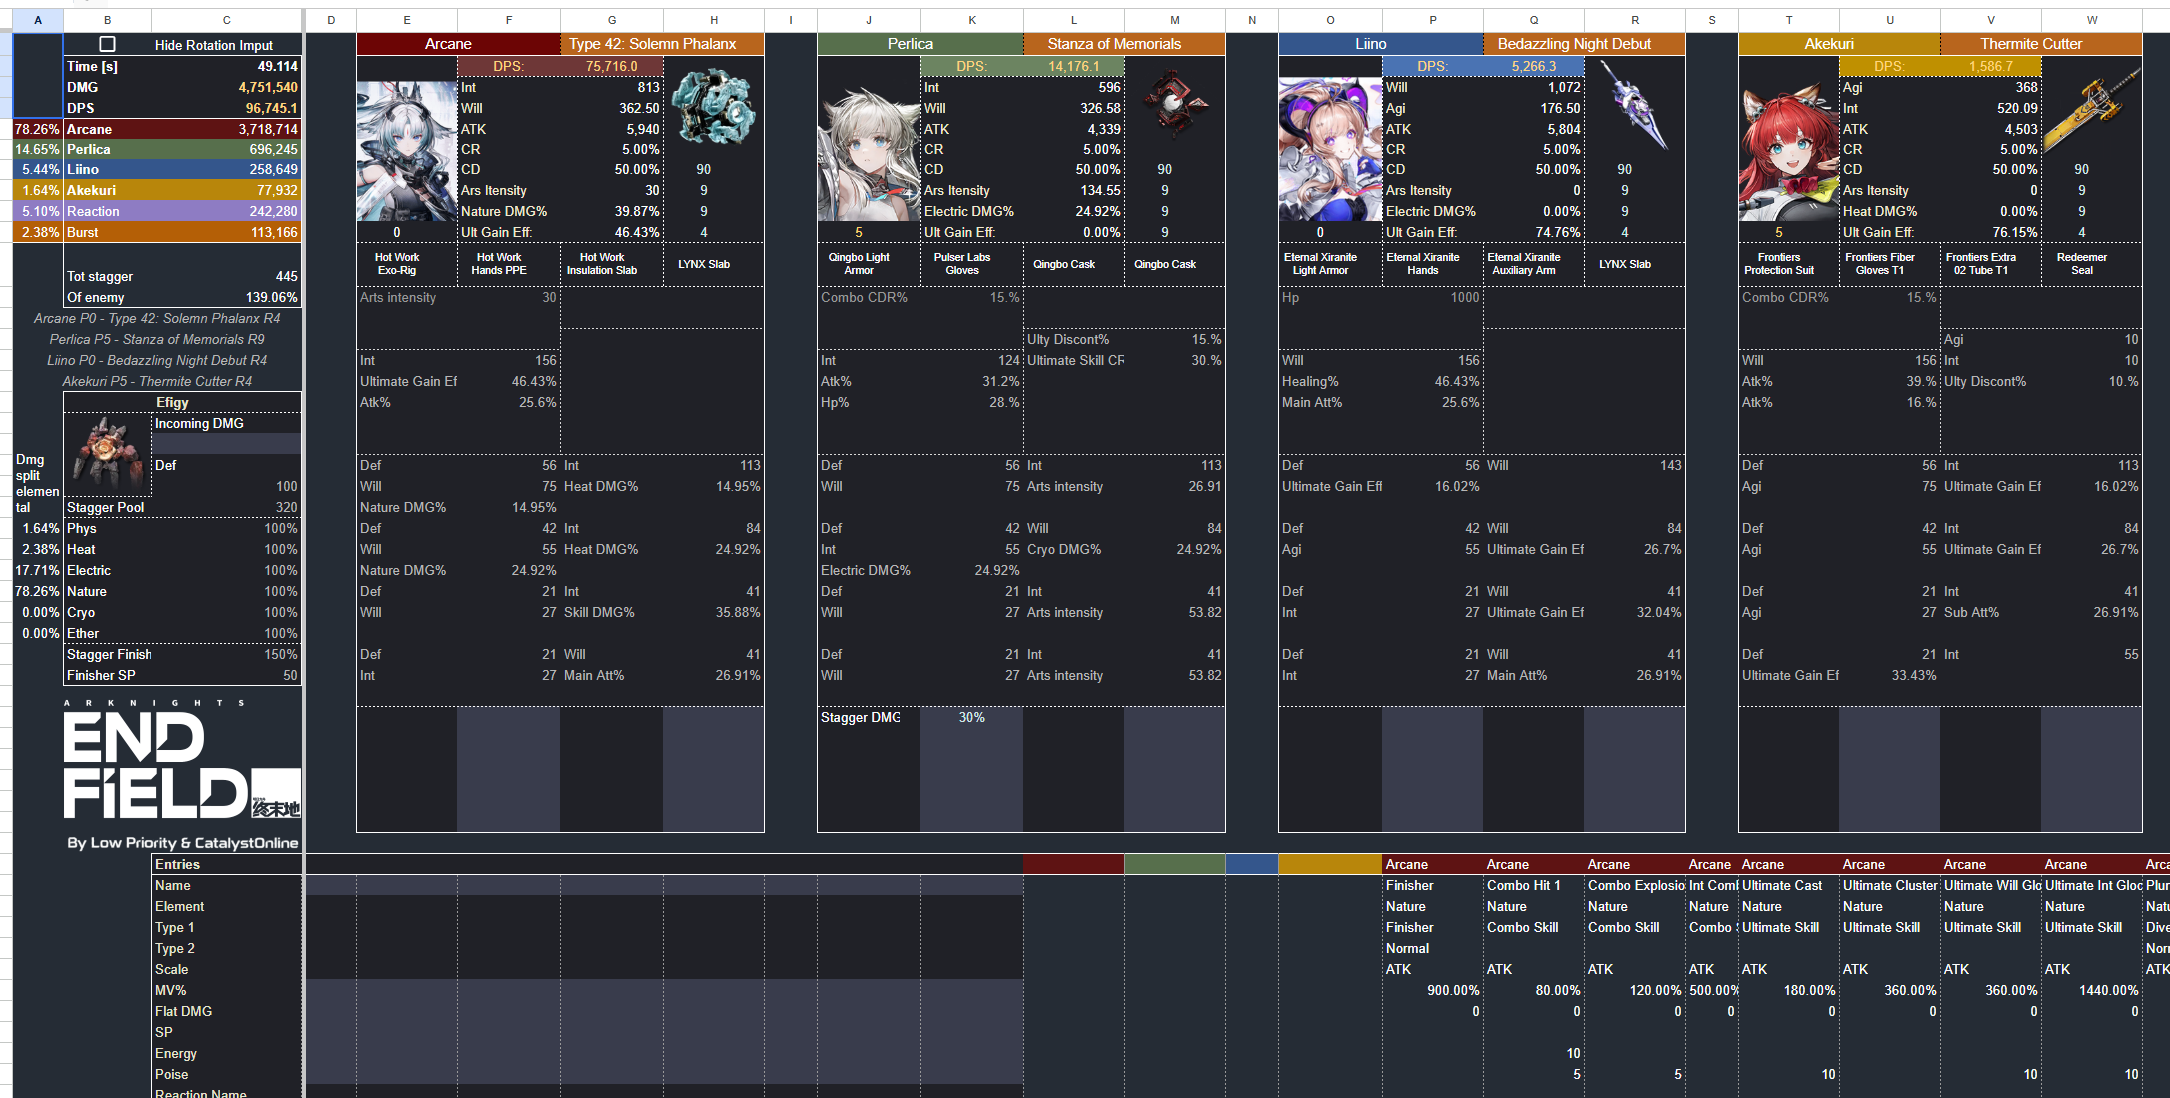The image size is (2170, 1098).
Task: Click the Type 42: Solemn Phalanx title cell
Action: pos(662,44)
